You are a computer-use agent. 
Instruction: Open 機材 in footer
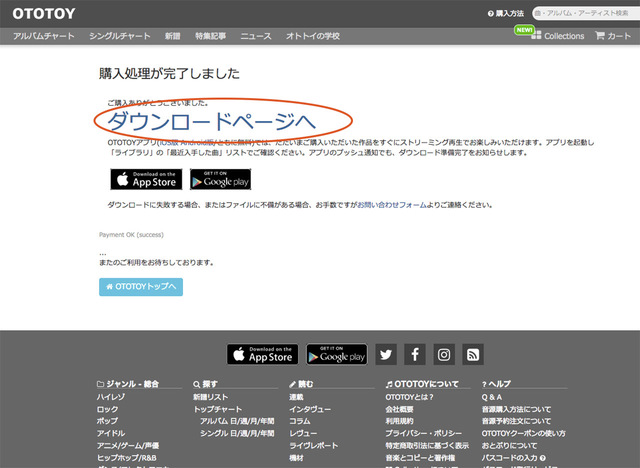tap(296, 458)
